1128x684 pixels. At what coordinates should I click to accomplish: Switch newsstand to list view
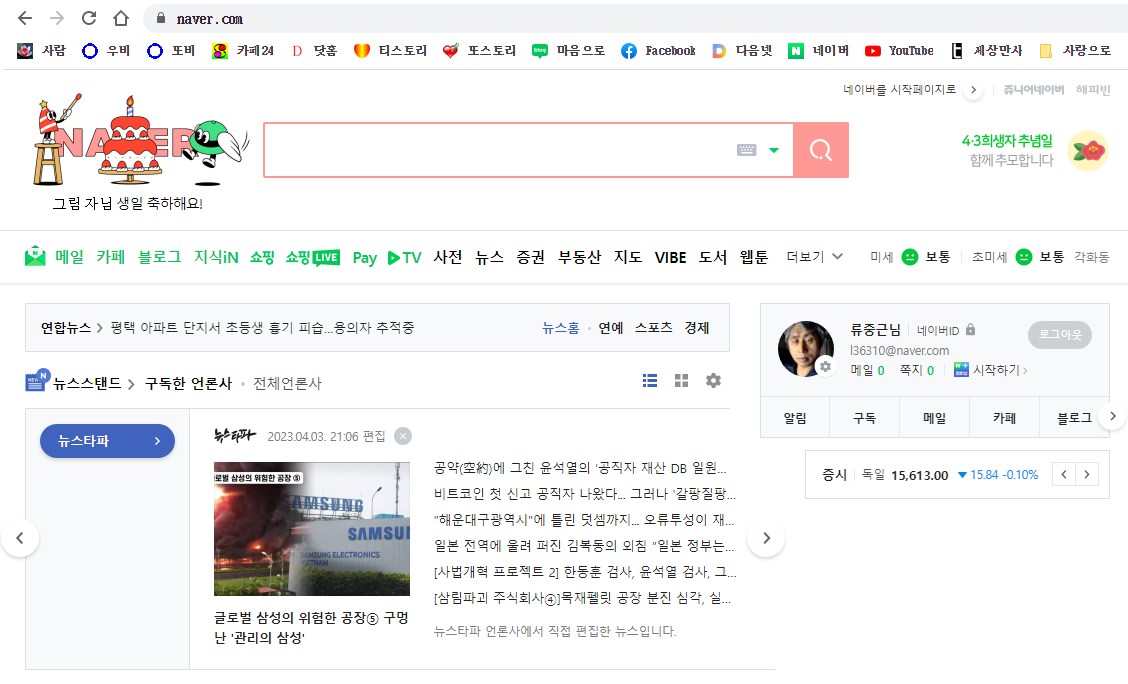click(x=650, y=380)
